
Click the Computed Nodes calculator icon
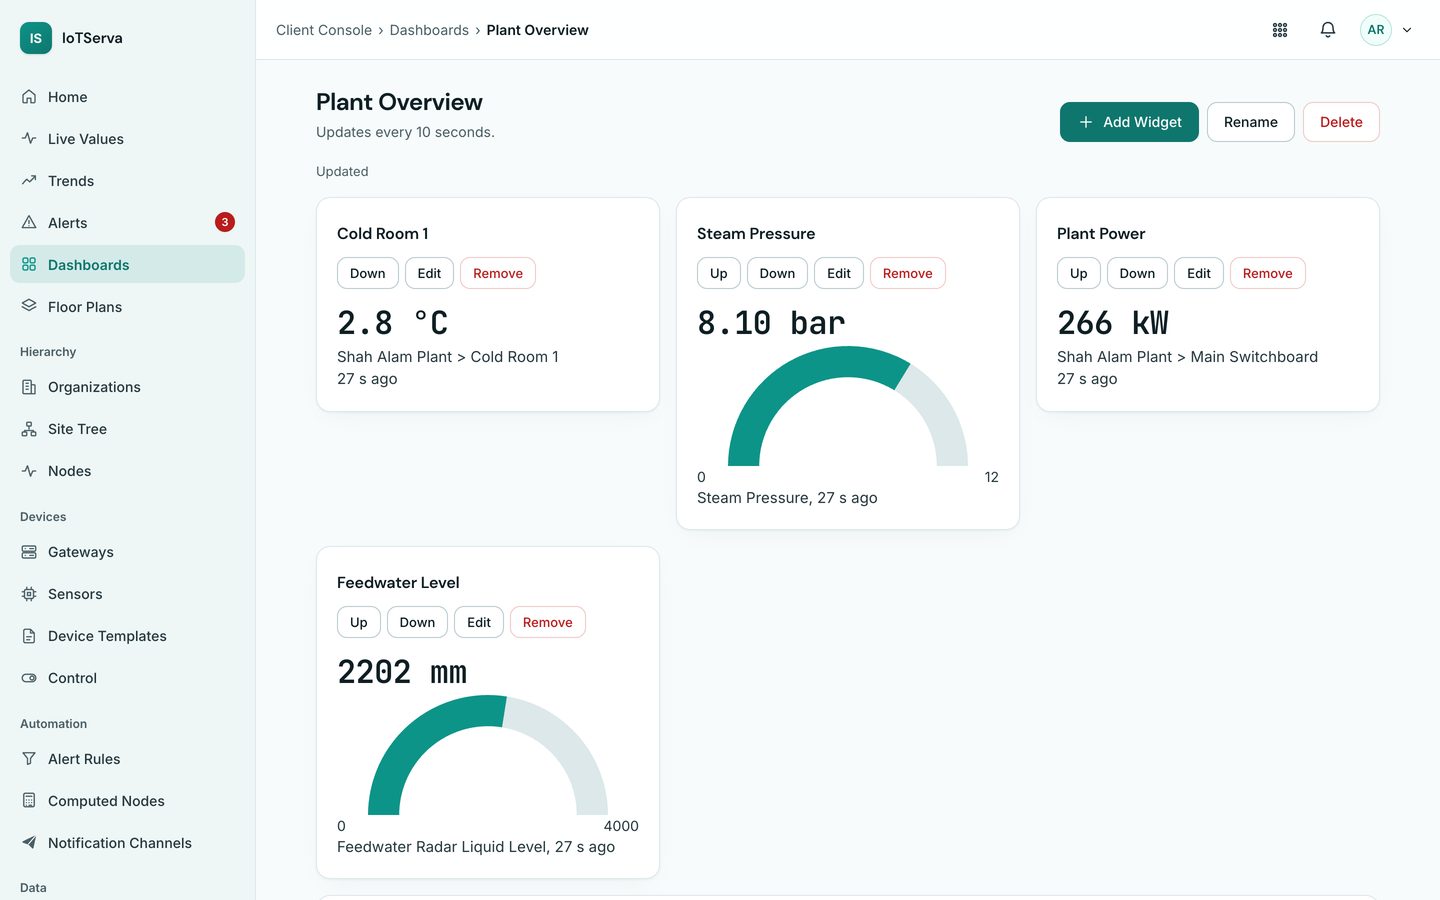click(29, 801)
